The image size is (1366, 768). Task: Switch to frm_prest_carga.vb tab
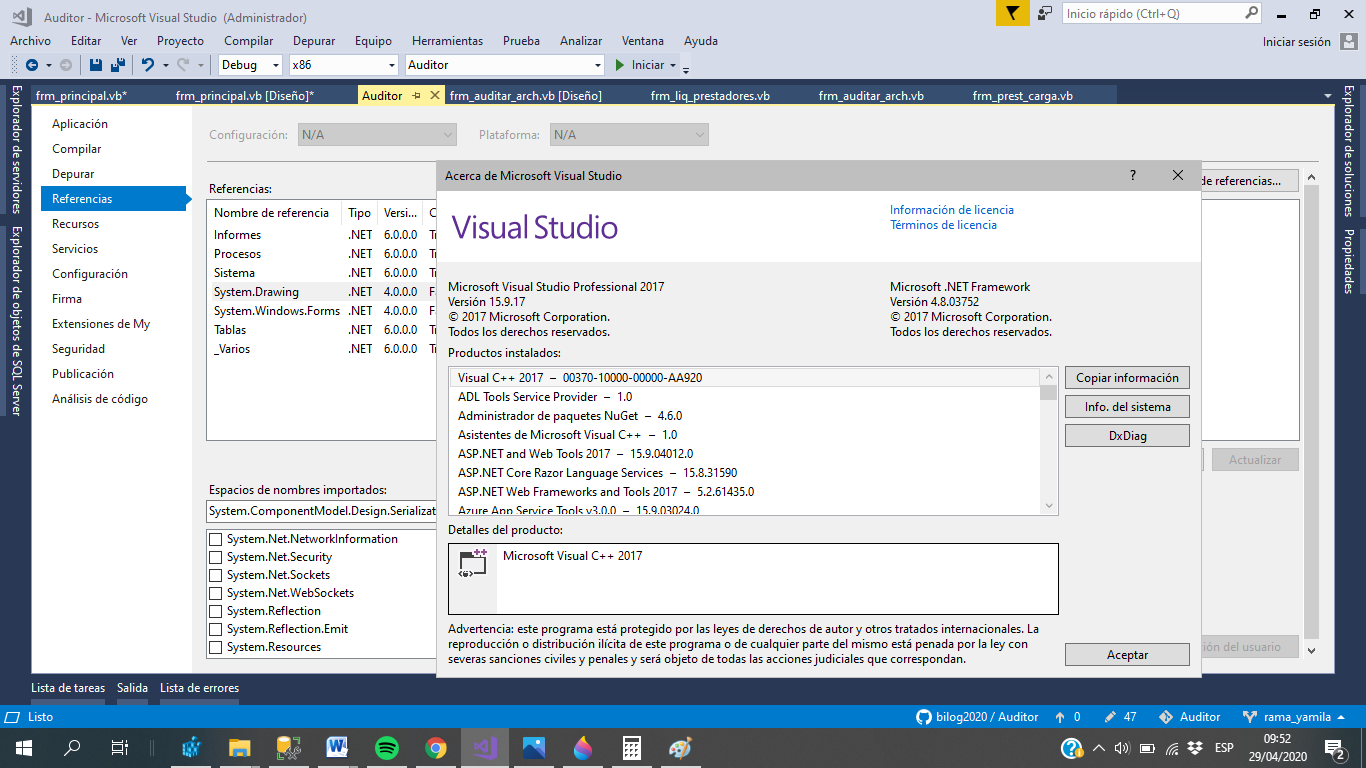coord(1022,96)
